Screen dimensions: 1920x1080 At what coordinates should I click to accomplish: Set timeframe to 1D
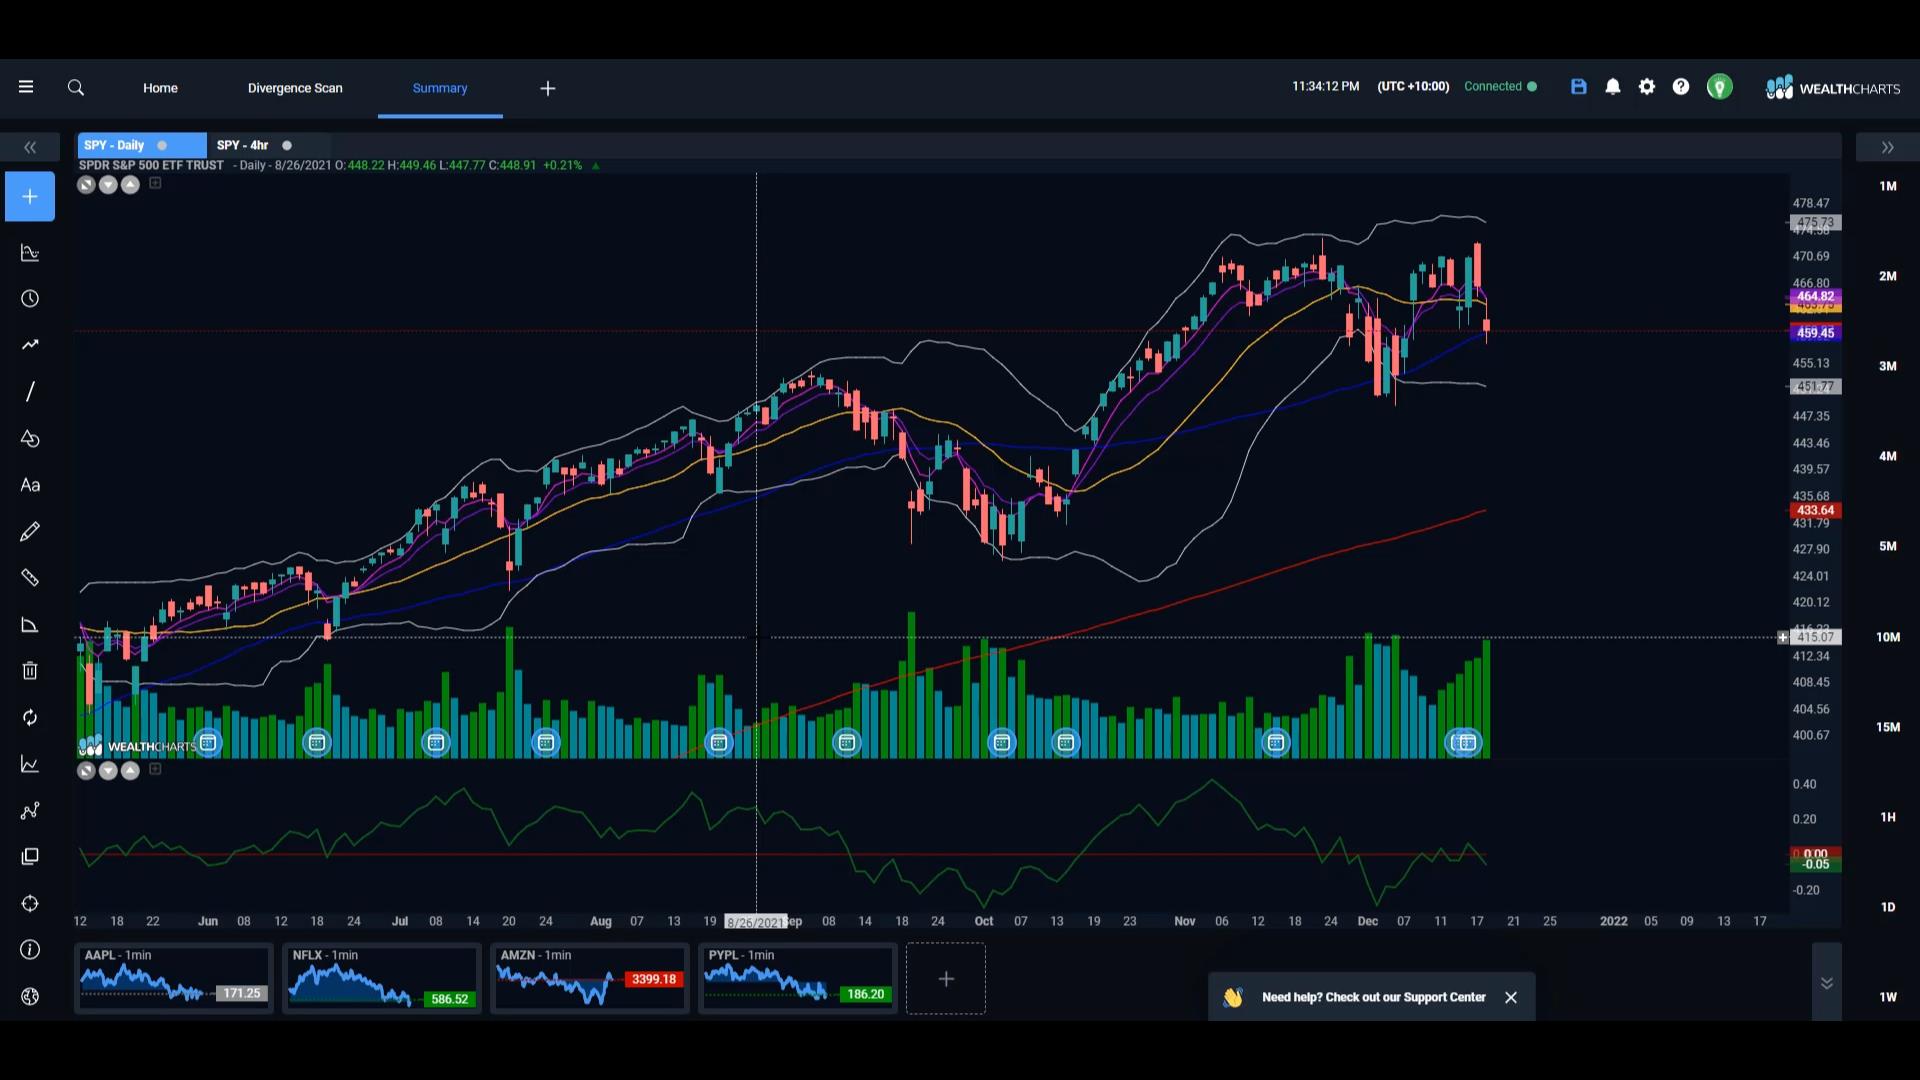tap(1888, 907)
